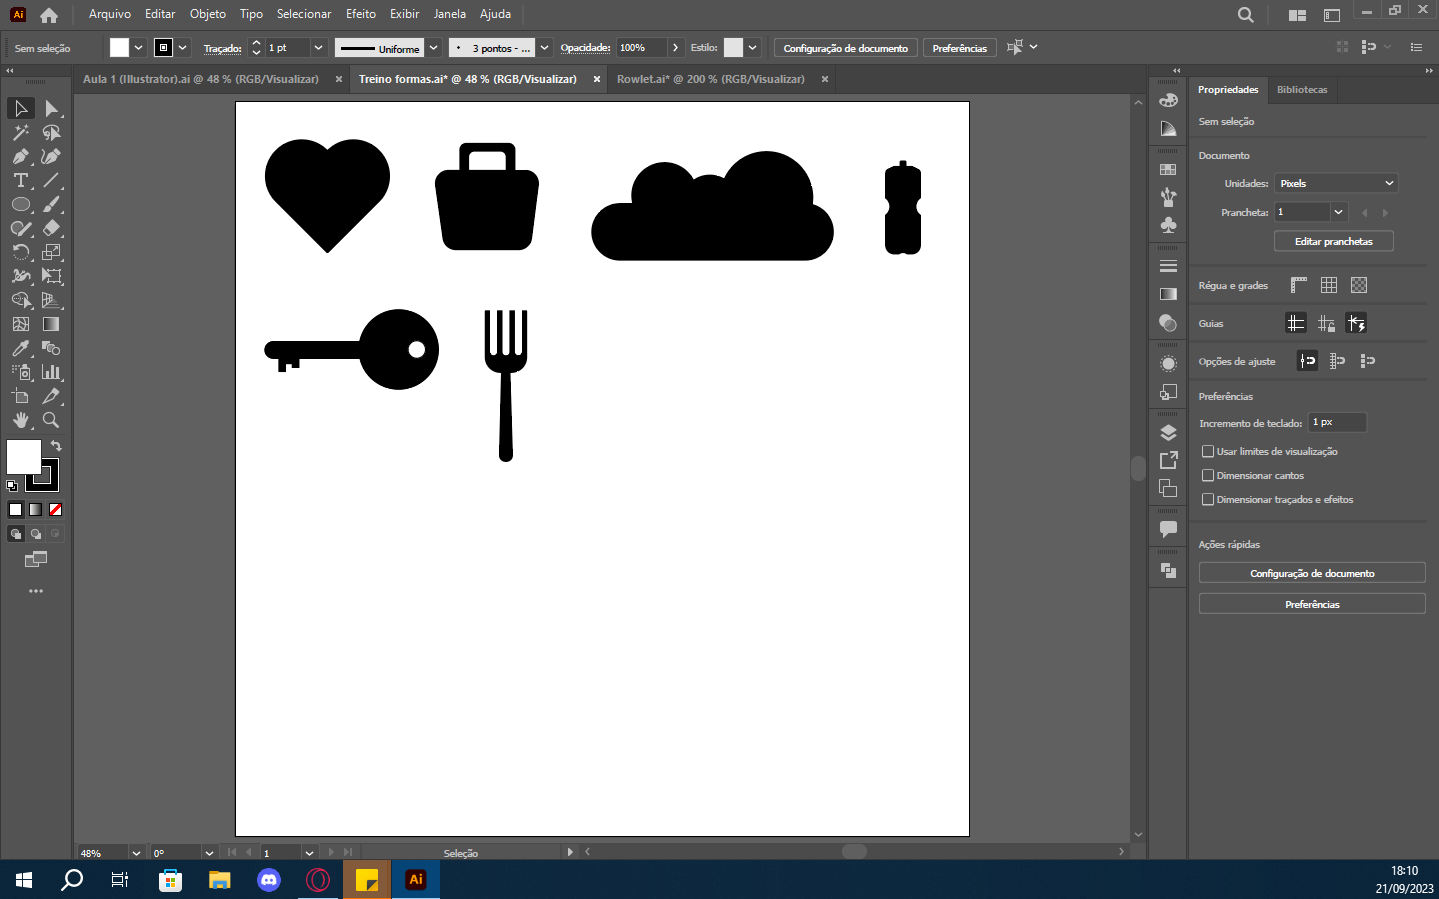This screenshot has height=899, width=1439.
Task: Open the stroke weight dropdown
Action: pyautogui.click(x=318, y=47)
